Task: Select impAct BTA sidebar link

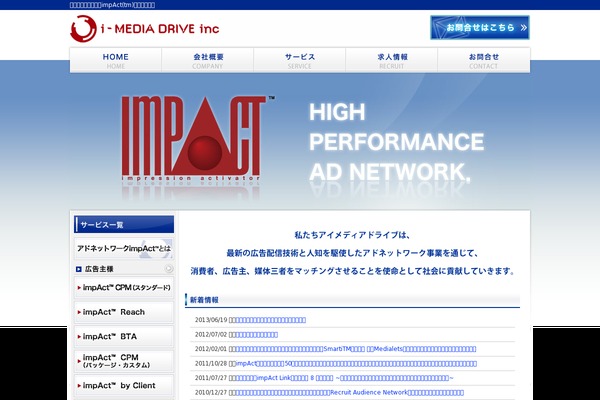Action: [x=124, y=336]
